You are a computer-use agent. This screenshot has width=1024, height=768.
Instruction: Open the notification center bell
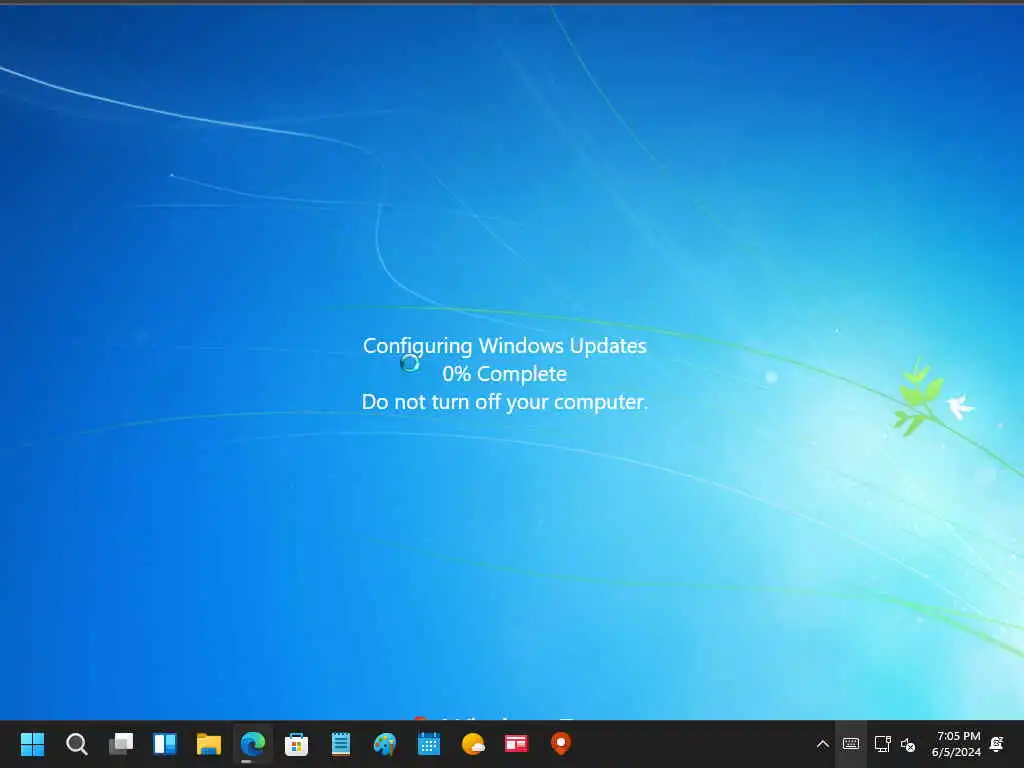tap(997, 744)
